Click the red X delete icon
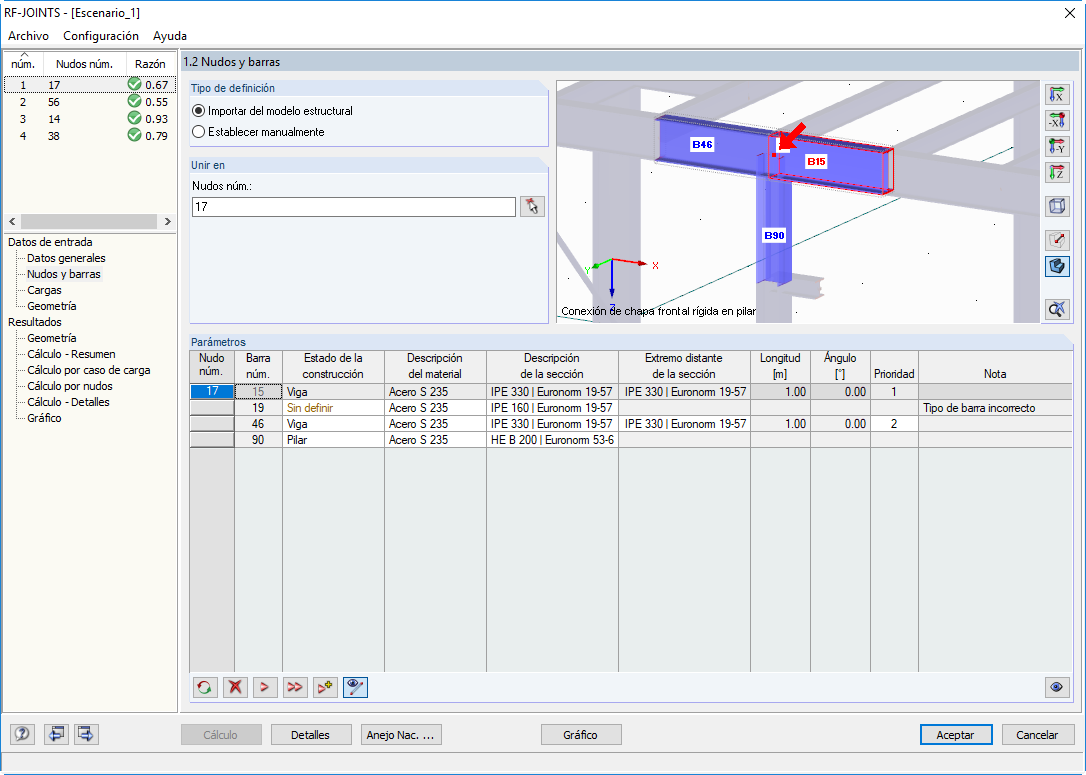Image resolution: width=1086 pixels, height=775 pixels. click(x=235, y=687)
